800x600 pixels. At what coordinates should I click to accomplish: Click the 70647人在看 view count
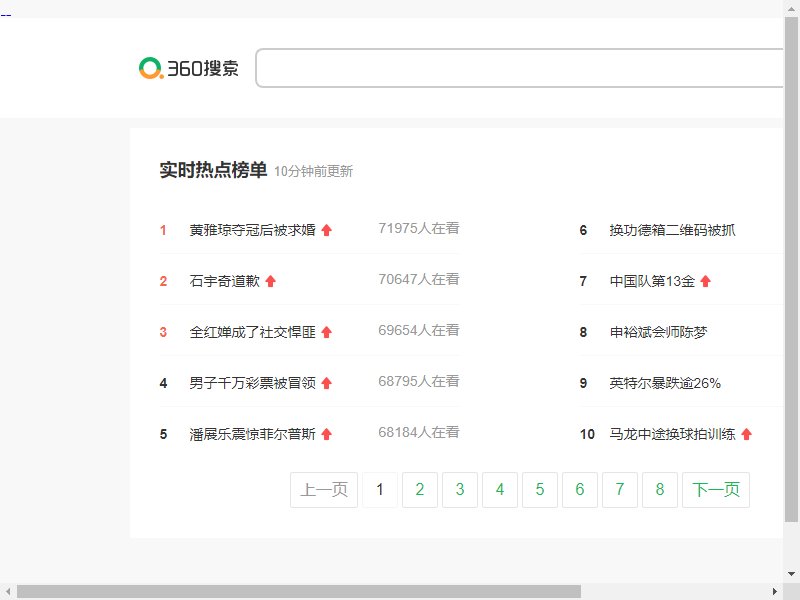pyautogui.click(x=419, y=279)
